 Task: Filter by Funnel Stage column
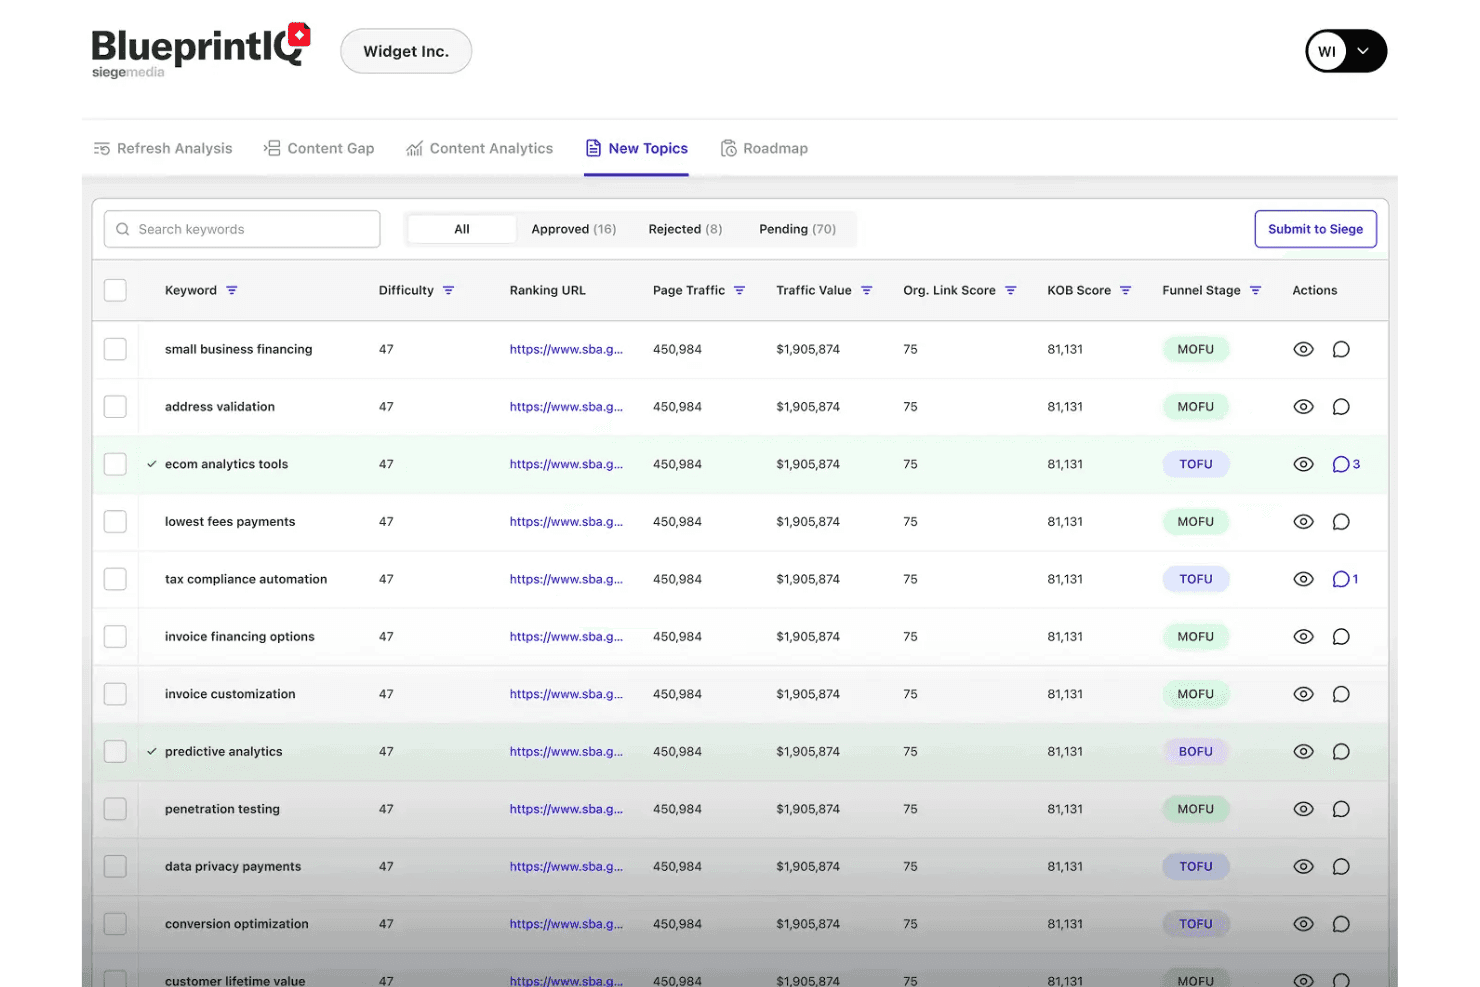pos(1256,290)
